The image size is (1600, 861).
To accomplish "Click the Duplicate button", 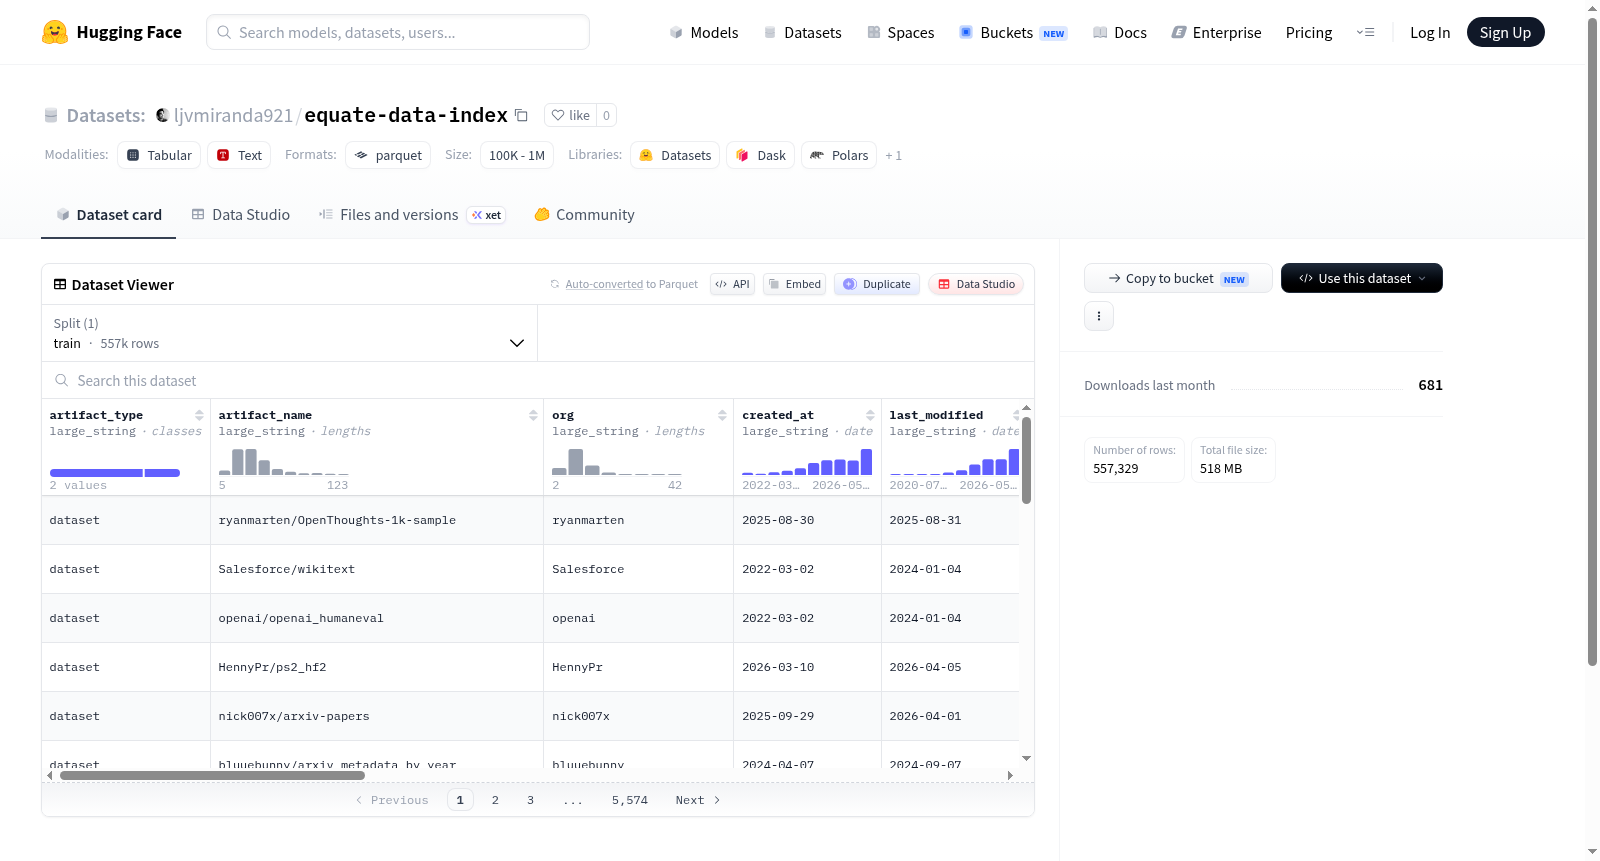I will click(877, 284).
